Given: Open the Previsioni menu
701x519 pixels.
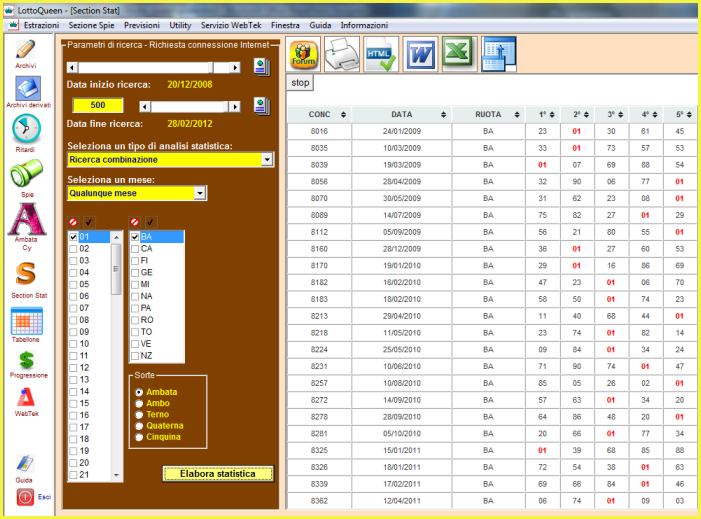Looking at the screenshot, I should (x=142, y=25).
